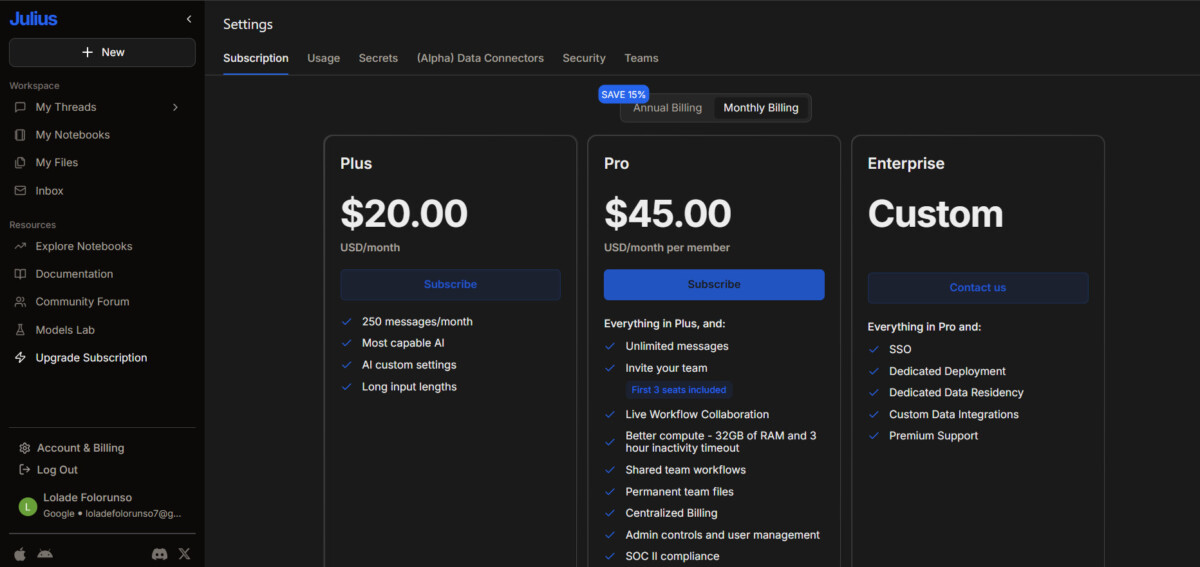The height and width of the screenshot is (567, 1200).
Task: Click Contact us for Enterprise
Action: (x=978, y=287)
